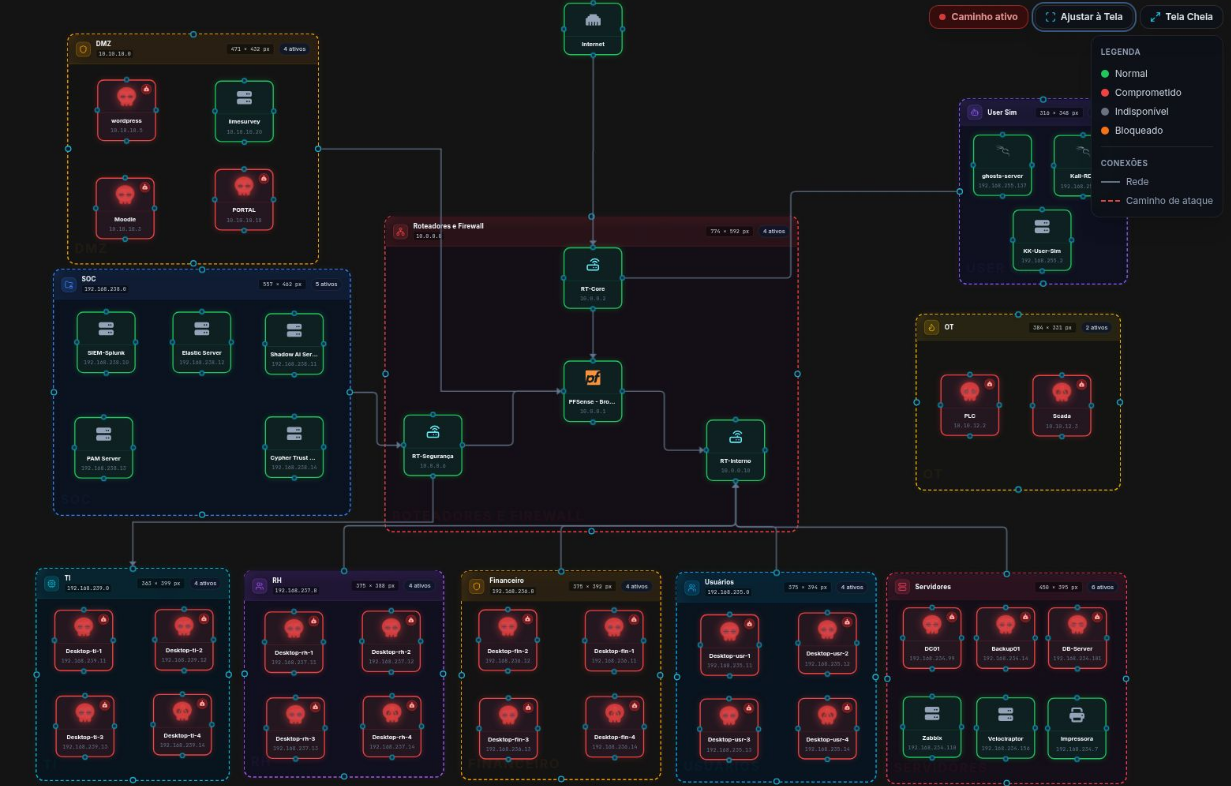Click the compromised PLC node

[x=969, y=405]
